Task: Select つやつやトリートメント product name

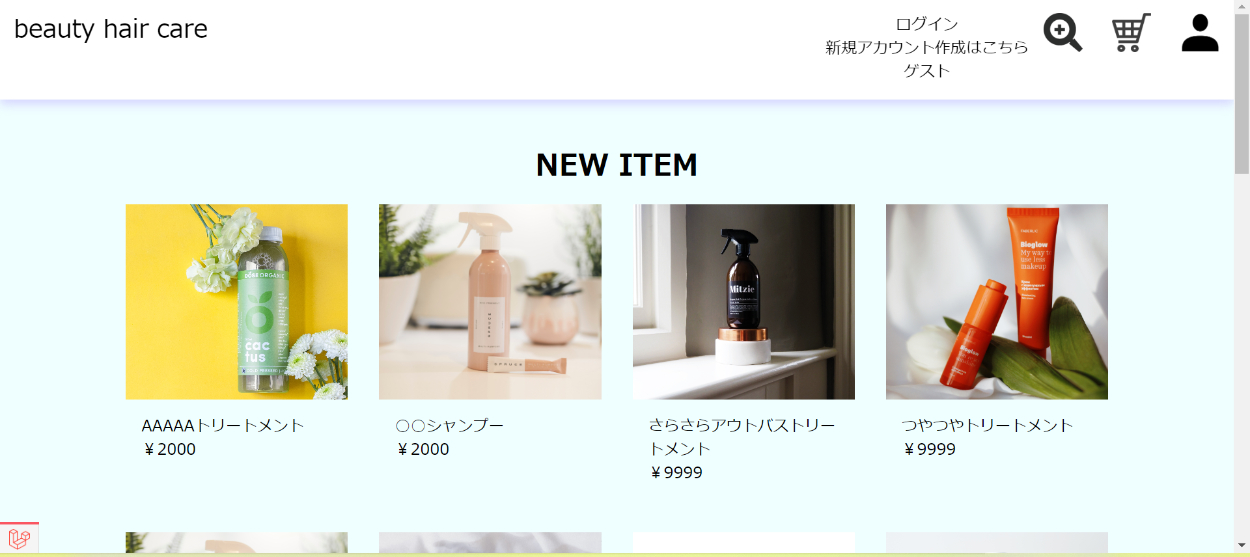Action: (x=988, y=425)
